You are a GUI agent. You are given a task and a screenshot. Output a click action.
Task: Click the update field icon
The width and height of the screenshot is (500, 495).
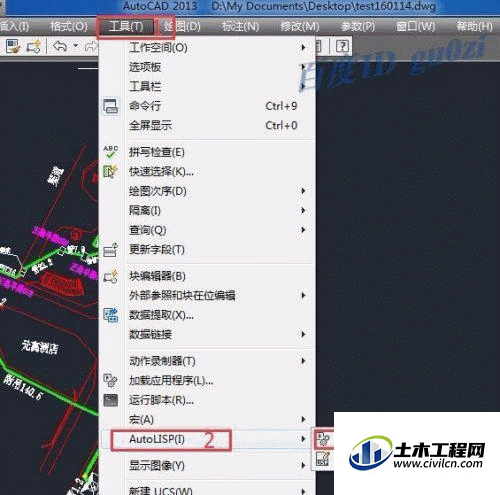pyautogui.click(x=110, y=250)
